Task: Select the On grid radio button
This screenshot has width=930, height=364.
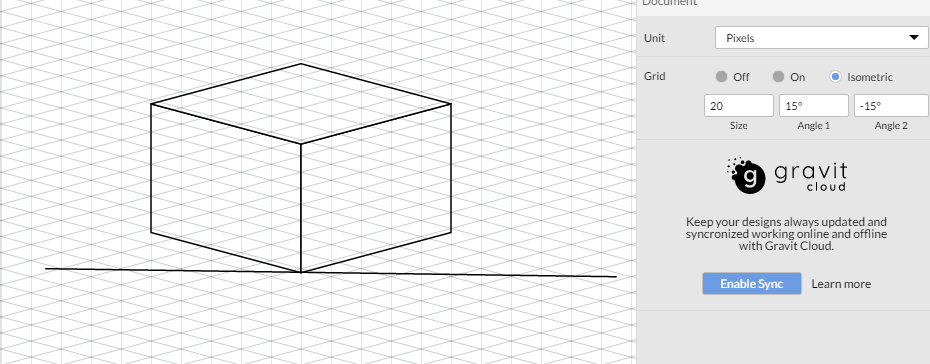Action: tap(778, 76)
